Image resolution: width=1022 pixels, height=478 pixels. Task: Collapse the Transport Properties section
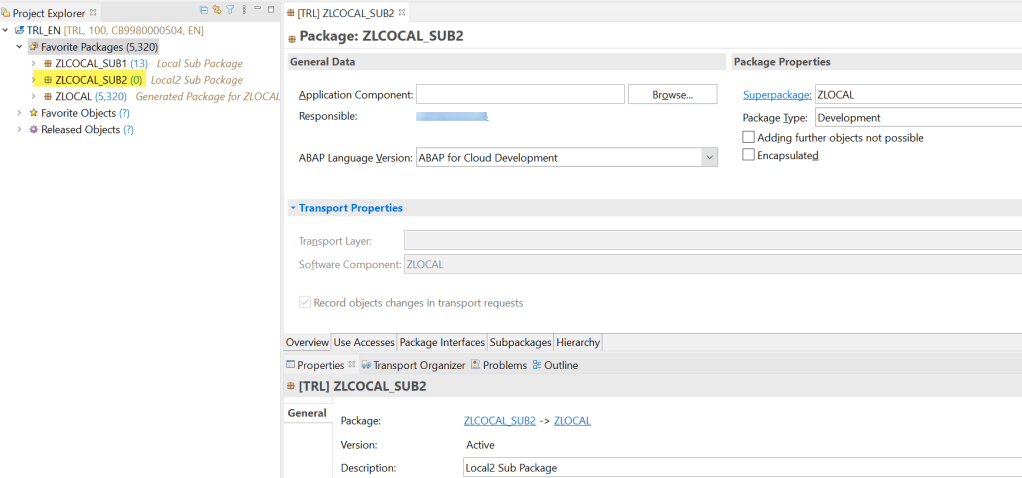[293, 208]
